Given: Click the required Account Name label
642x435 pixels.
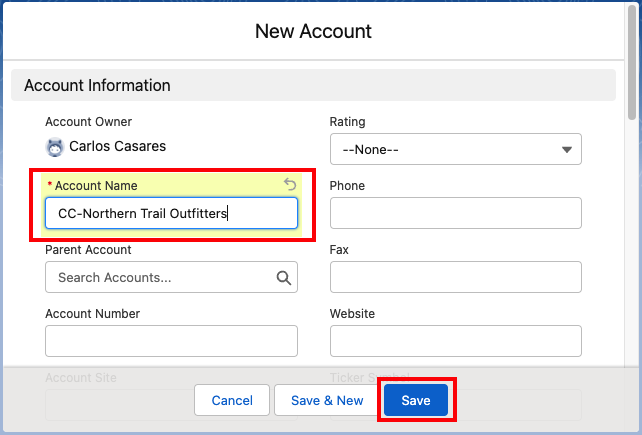Looking at the screenshot, I should pyautogui.click(x=95, y=186).
